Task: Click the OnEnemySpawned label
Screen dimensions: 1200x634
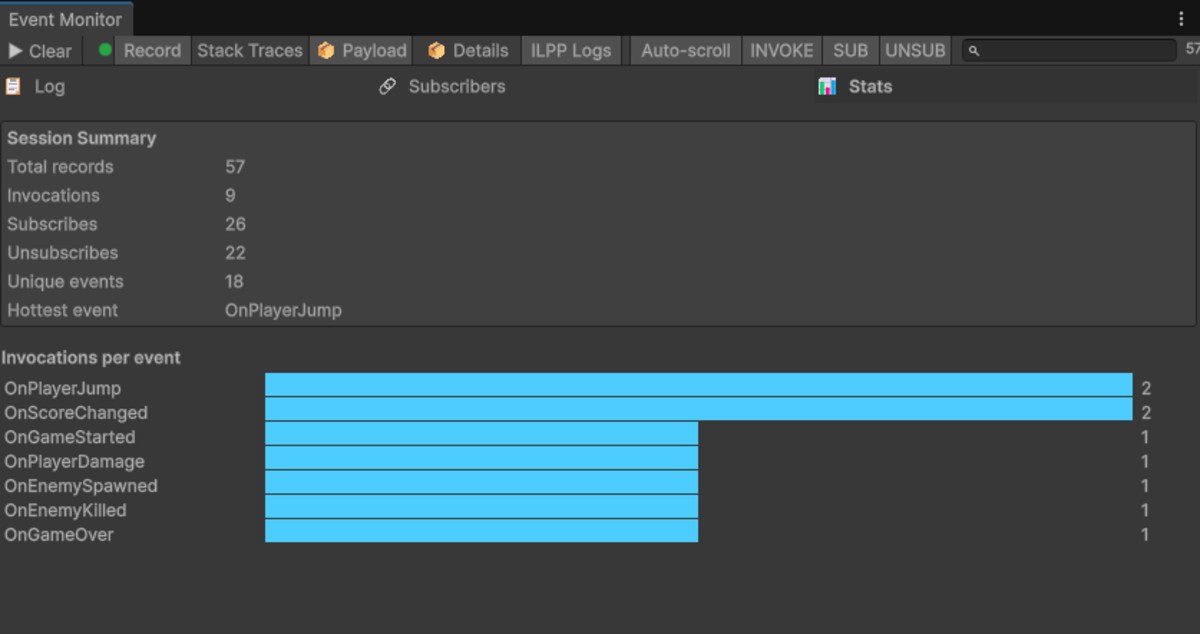Action: click(81, 486)
